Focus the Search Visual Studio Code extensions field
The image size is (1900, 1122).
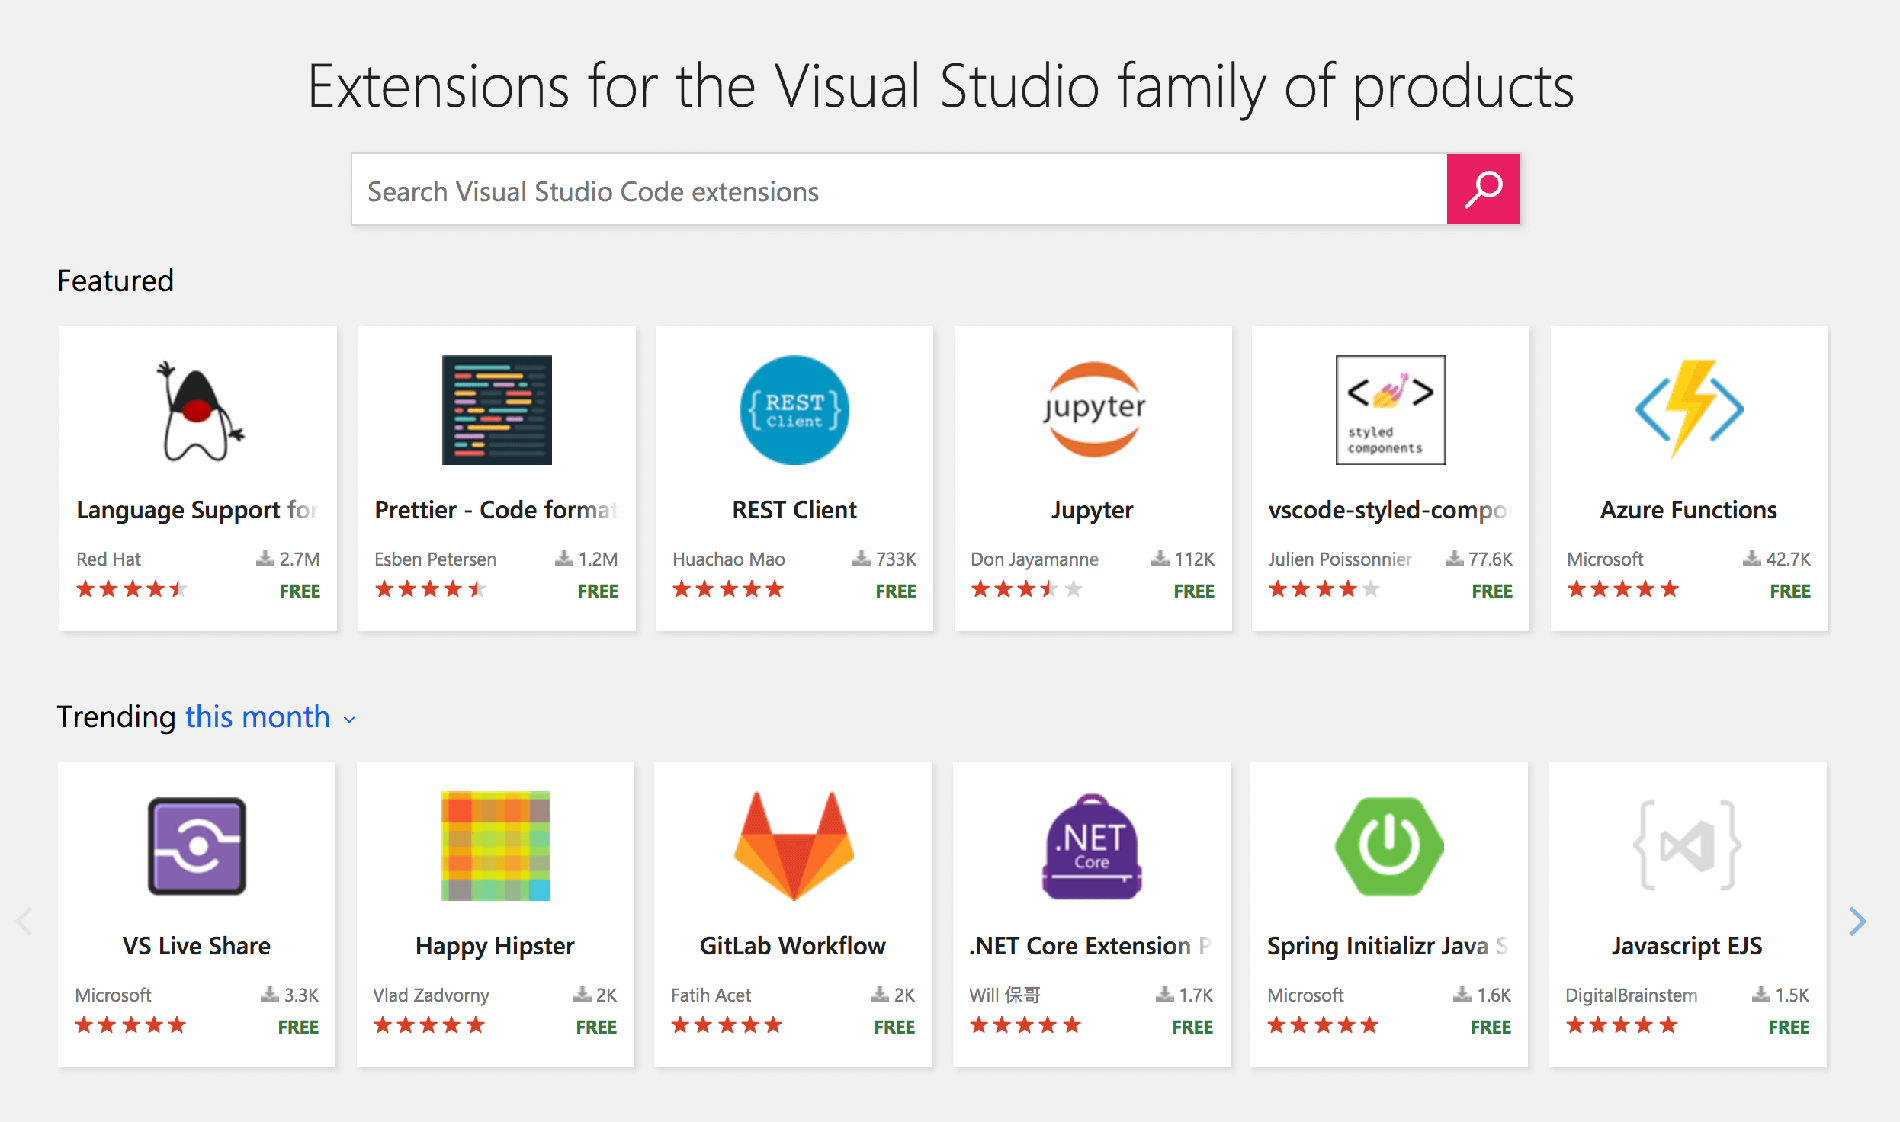[900, 190]
